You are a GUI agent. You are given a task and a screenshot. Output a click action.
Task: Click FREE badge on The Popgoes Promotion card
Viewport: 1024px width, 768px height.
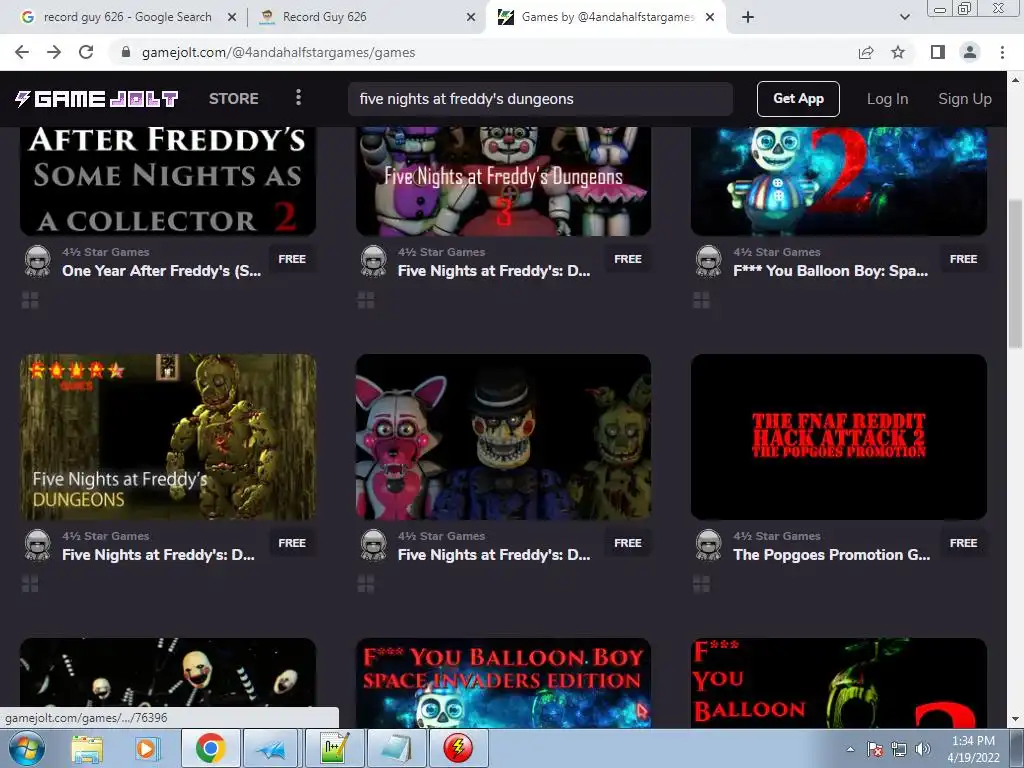click(x=963, y=543)
